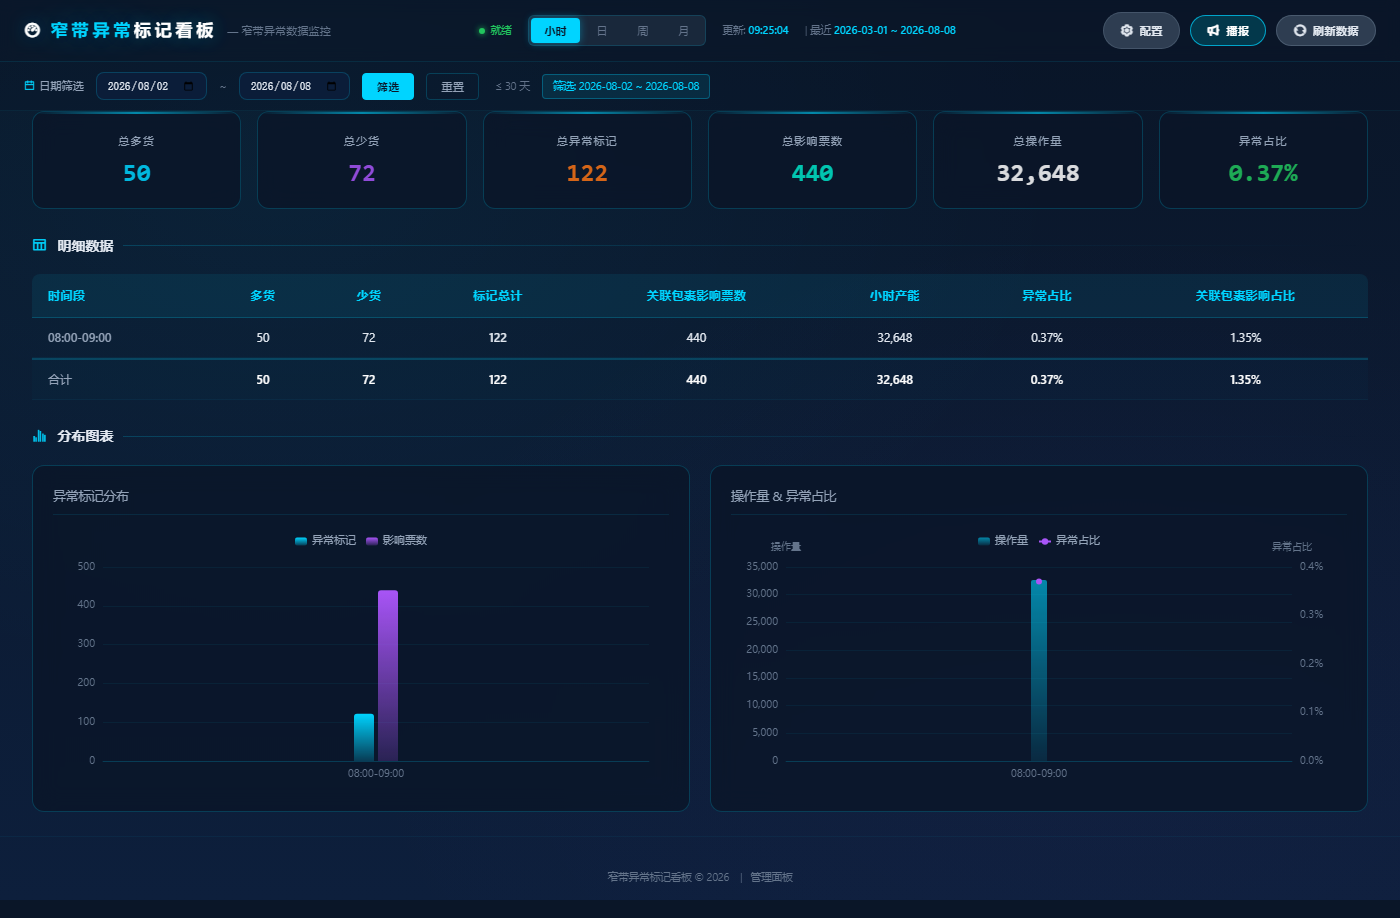Click the 最近 2026-03-01 ~ 2026-08-08 range text

pyautogui.click(x=883, y=31)
